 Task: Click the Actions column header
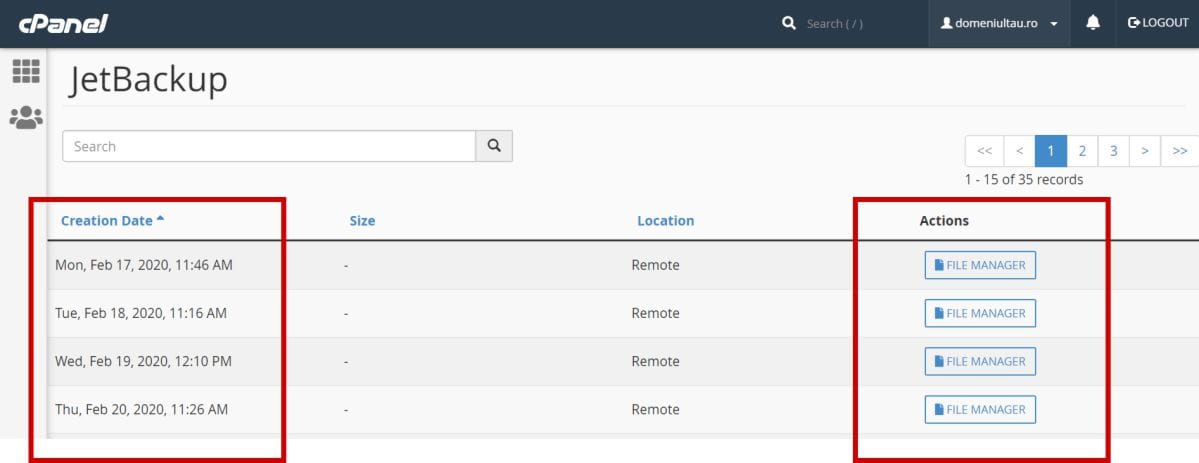[944, 220]
